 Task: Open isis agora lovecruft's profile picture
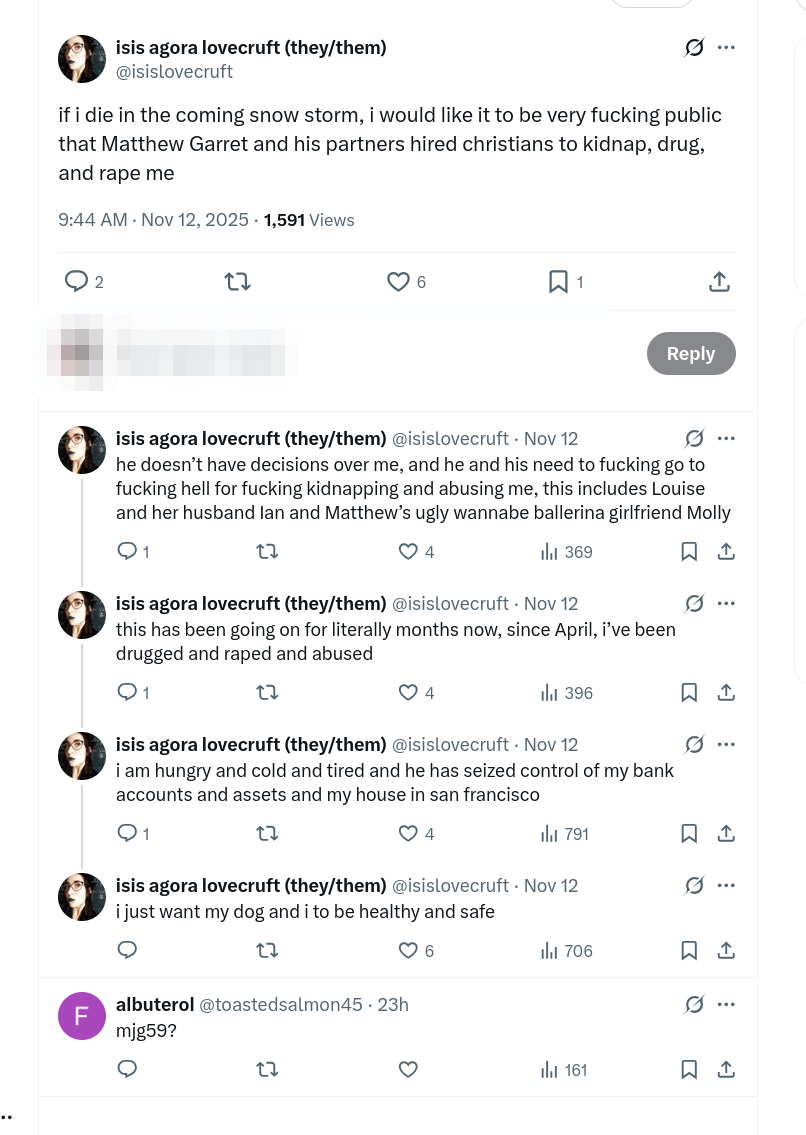coord(81,59)
